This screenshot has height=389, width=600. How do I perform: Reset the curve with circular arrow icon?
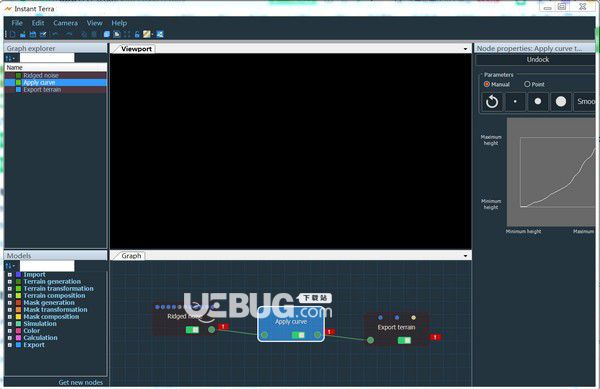[x=492, y=102]
